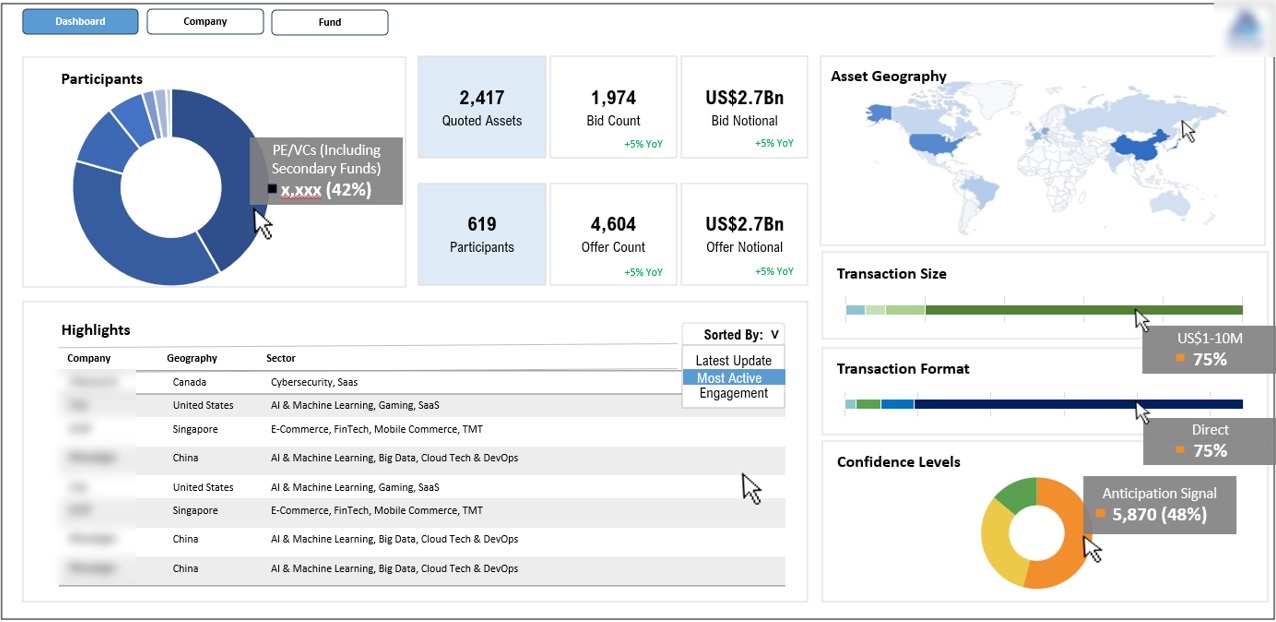1276x622 pixels.
Task: Click the 2,417 Quoted Assets card
Action: [482, 106]
